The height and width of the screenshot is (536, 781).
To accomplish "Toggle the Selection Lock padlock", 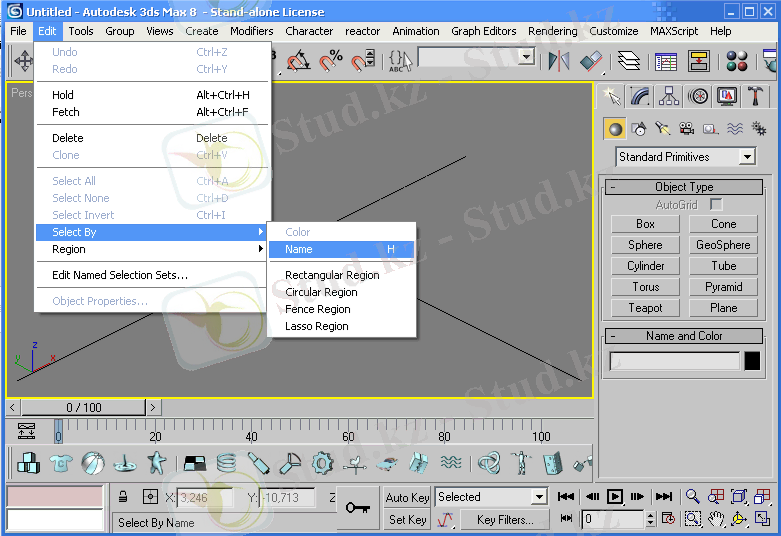I will pos(123,497).
